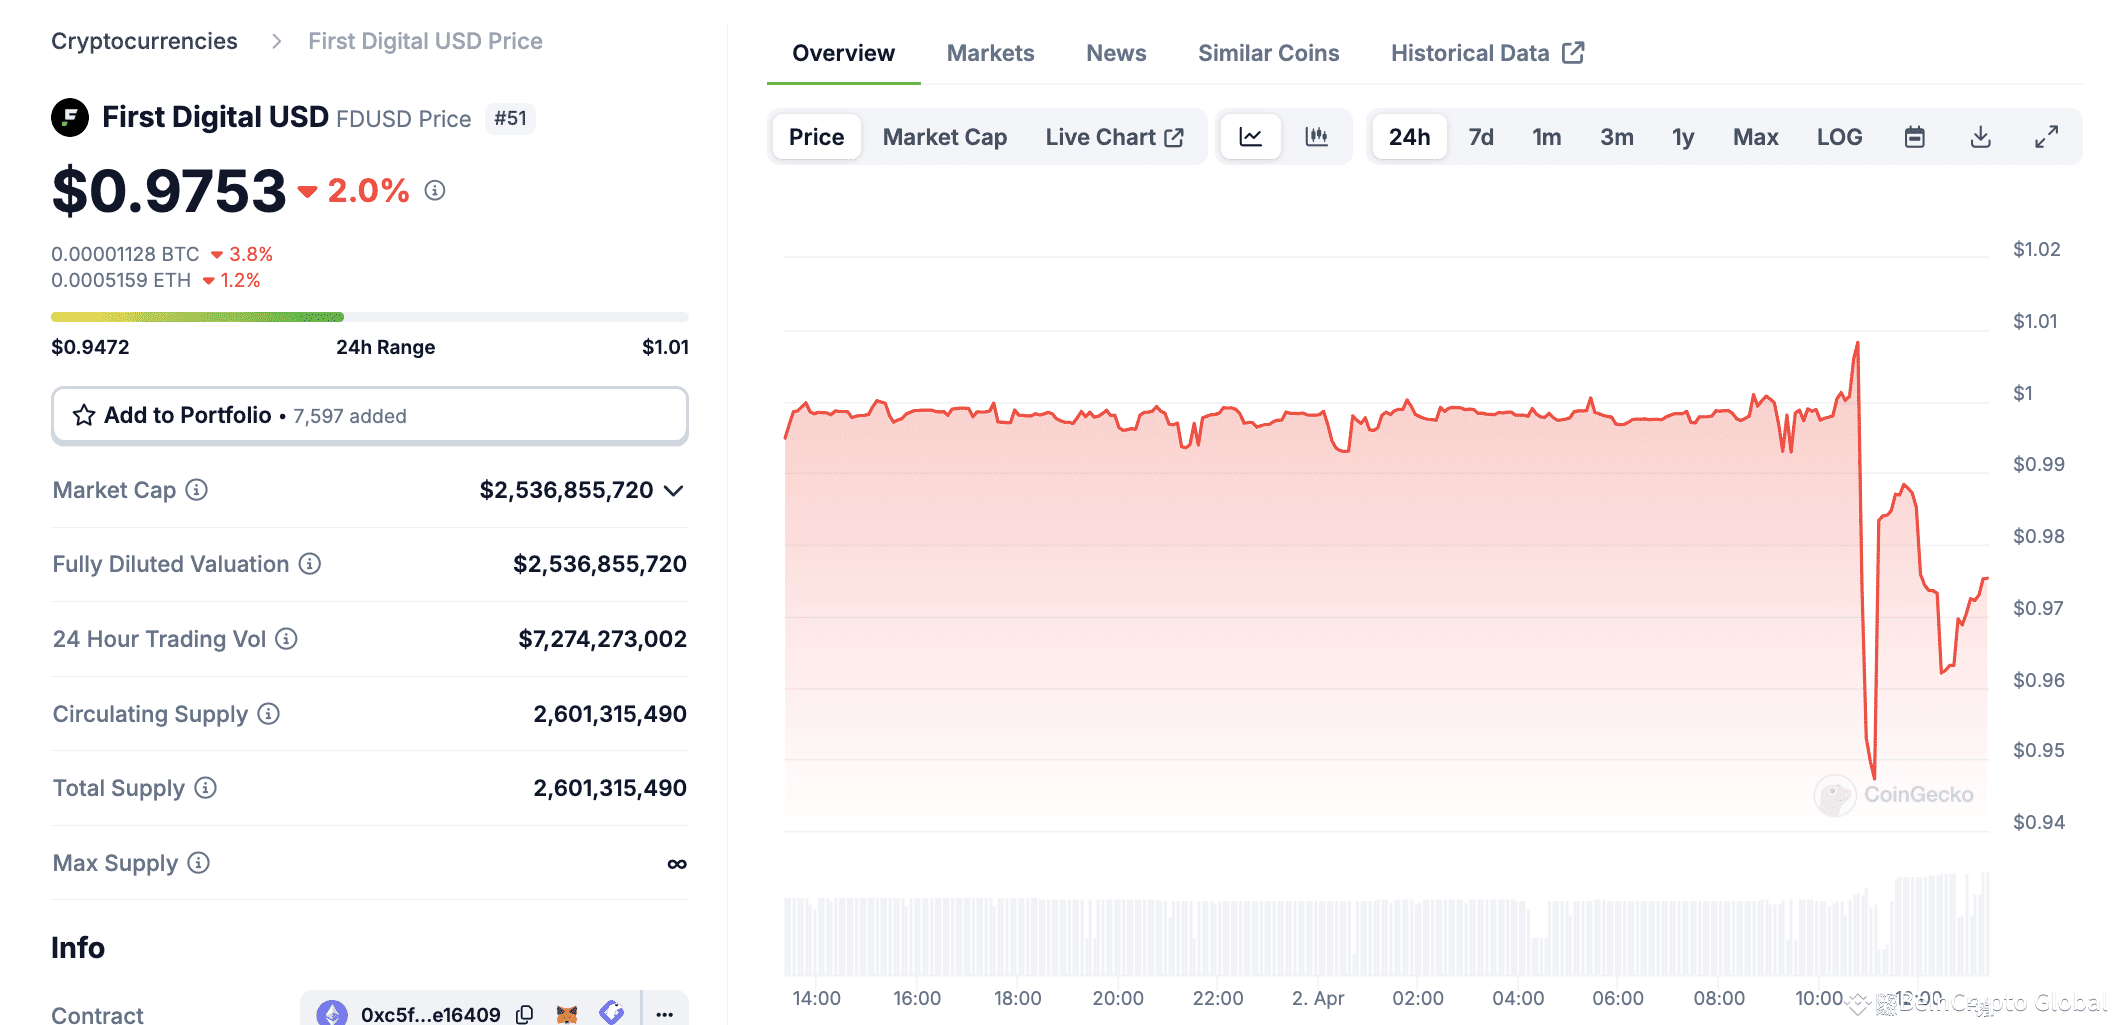Collapse the Market Cap details chevron
The width and height of the screenshot is (2116, 1025).
673,491
